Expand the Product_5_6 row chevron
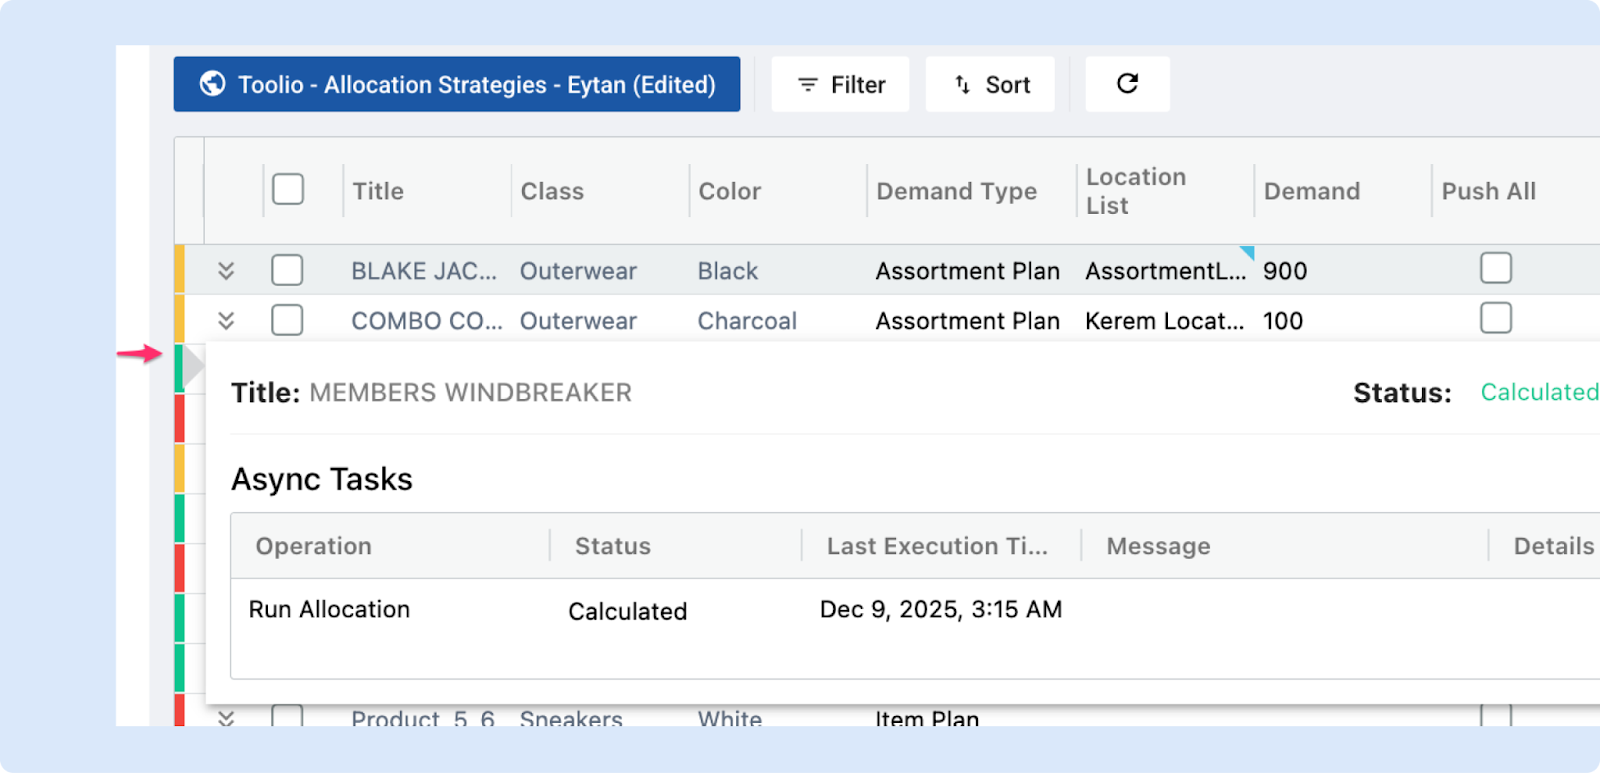Screen dimensions: 1600x773 [x=226, y=717]
